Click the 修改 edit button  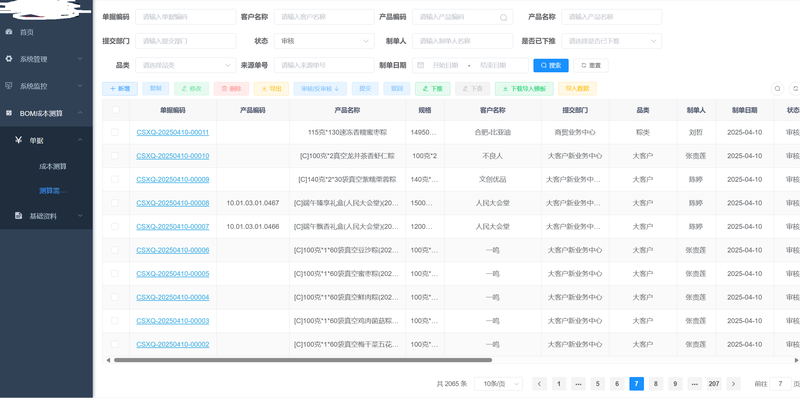point(191,89)
